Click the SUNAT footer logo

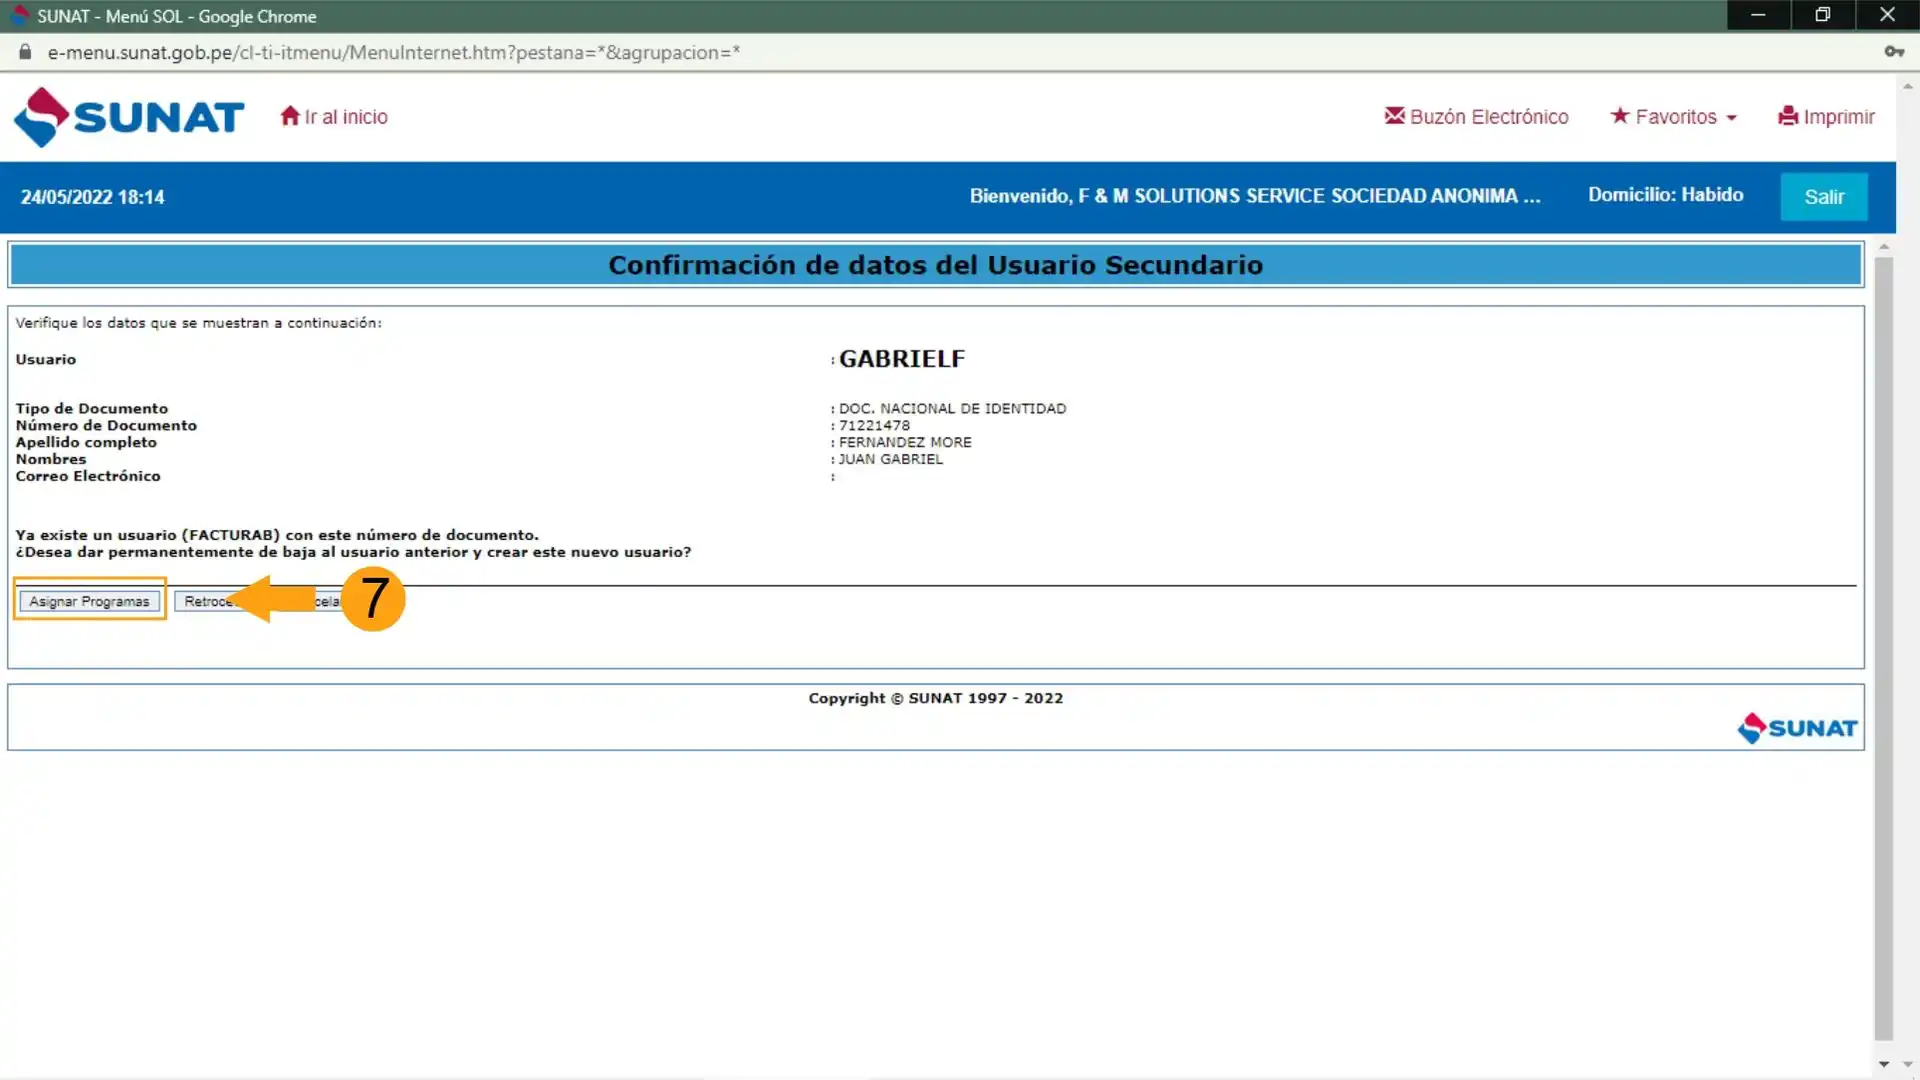pyautogui.click(x=1797, y=728)
